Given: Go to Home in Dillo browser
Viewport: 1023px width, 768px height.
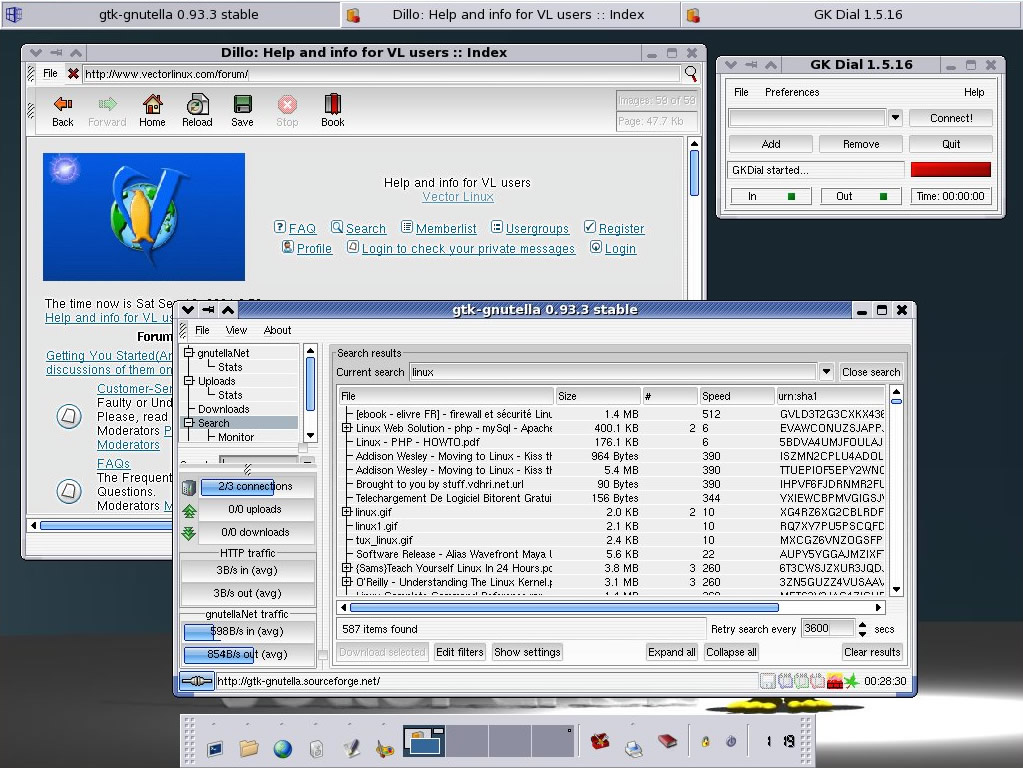Looking at the screenshot, I should 152,109.
